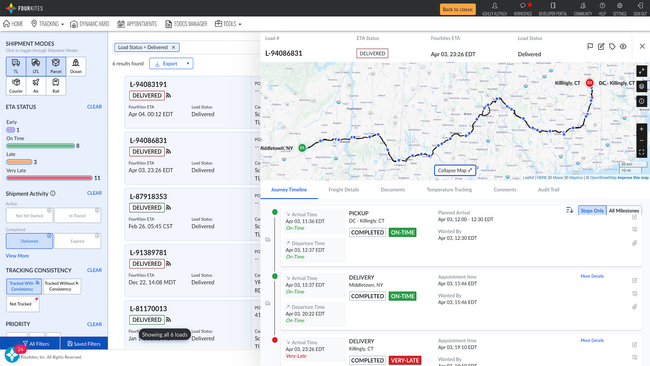Open Dynamic Yard
The height and width of the screenshot is (366, 650).
(90, 24)
